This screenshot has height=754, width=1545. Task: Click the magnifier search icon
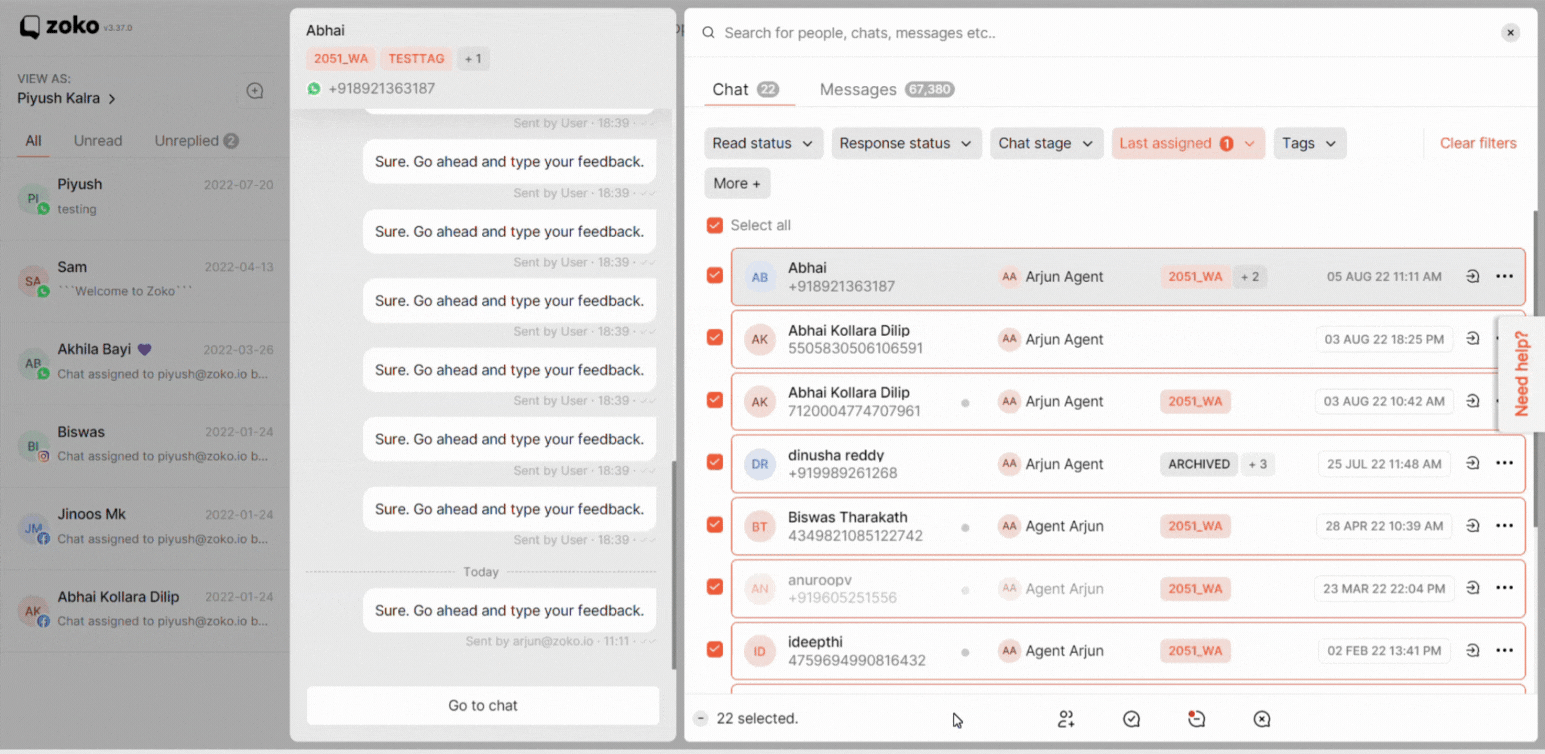708,33
